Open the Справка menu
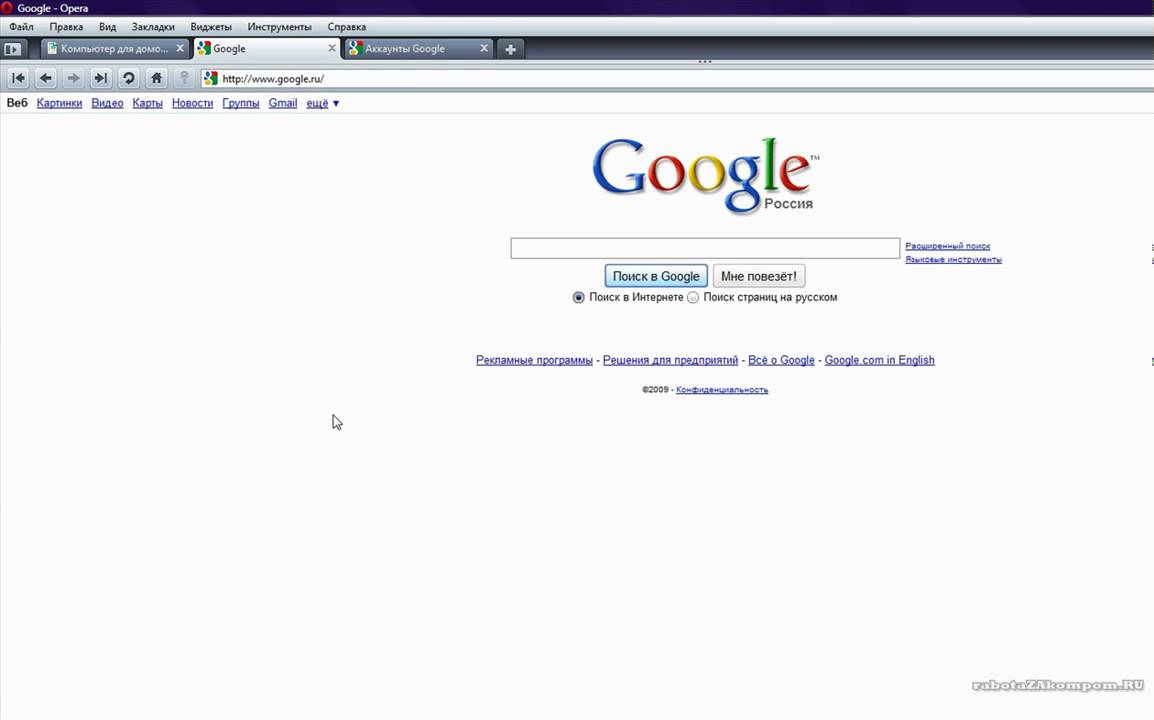The width and height of the screenshot is (1154, 720). pos(347,27)
